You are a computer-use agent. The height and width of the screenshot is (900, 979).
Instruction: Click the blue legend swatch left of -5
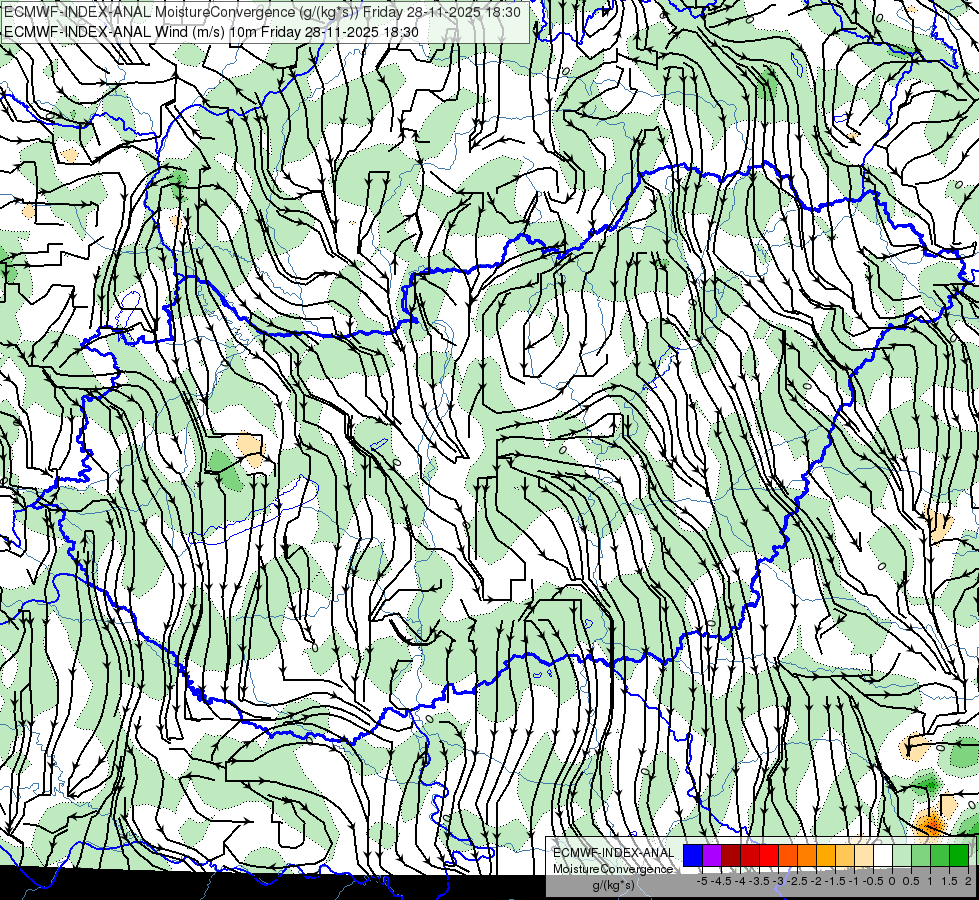693,856
